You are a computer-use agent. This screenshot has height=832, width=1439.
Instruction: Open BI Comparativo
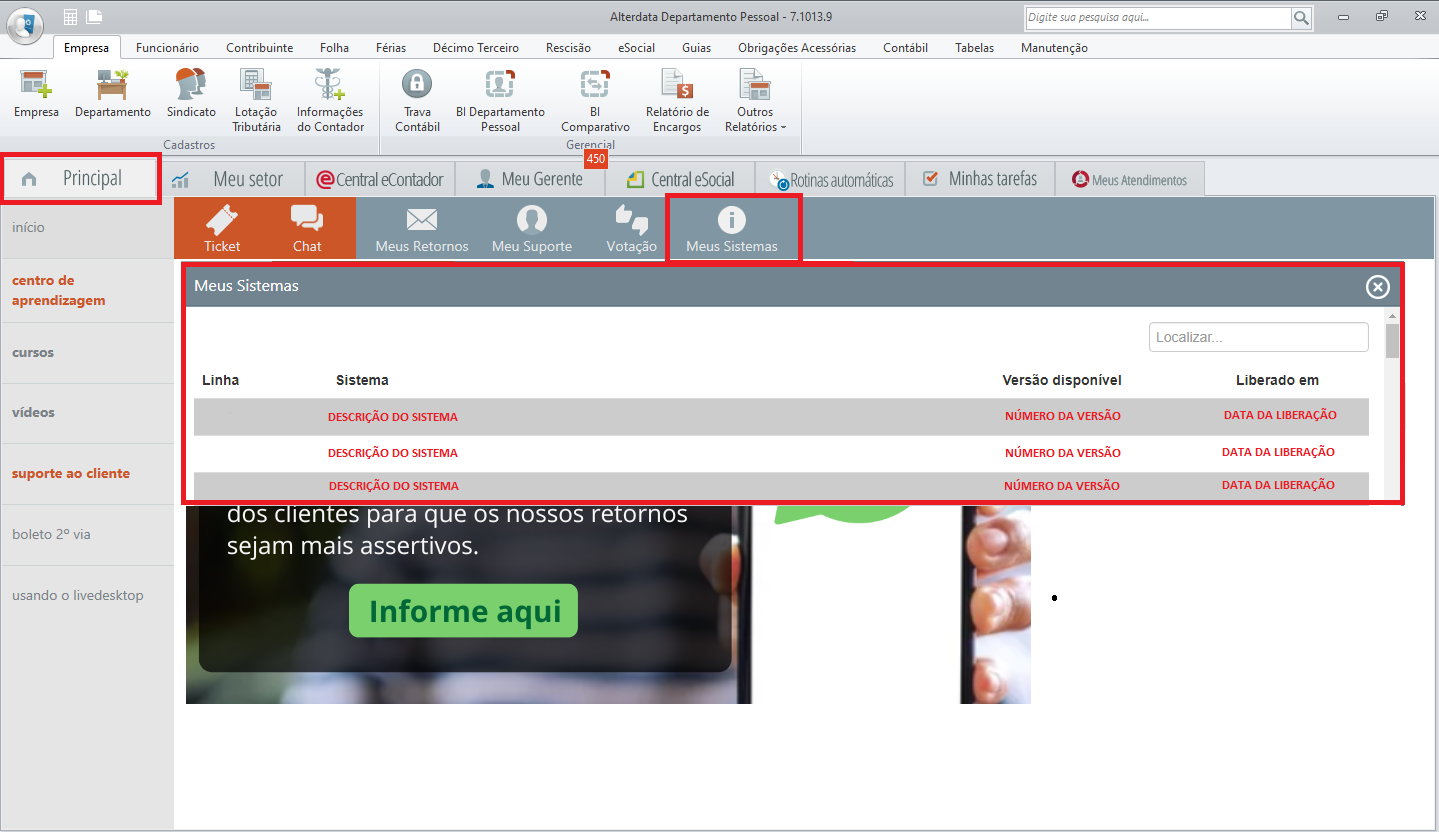click(595, 101)
